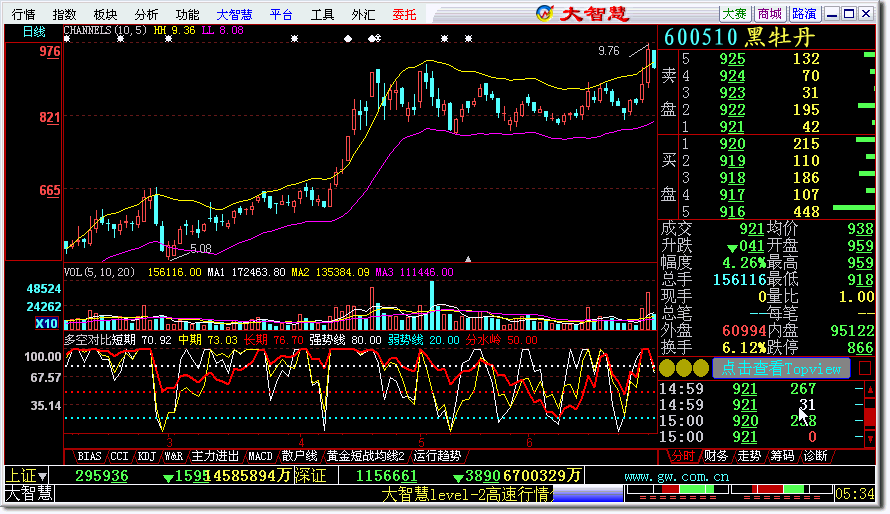Switch to the 分时 tab
890x514 pixels.
tap(683, 456)
